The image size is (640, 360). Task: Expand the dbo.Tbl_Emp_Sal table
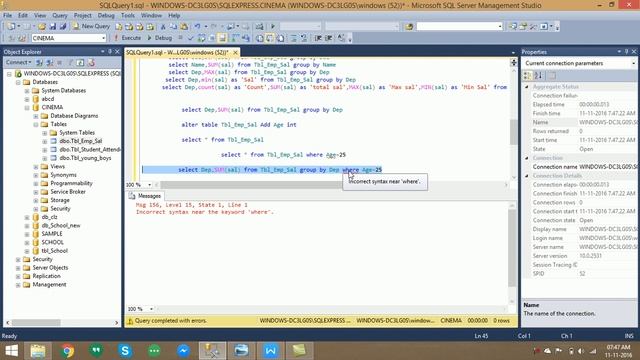pyautogui.click(x=45, y=141)
